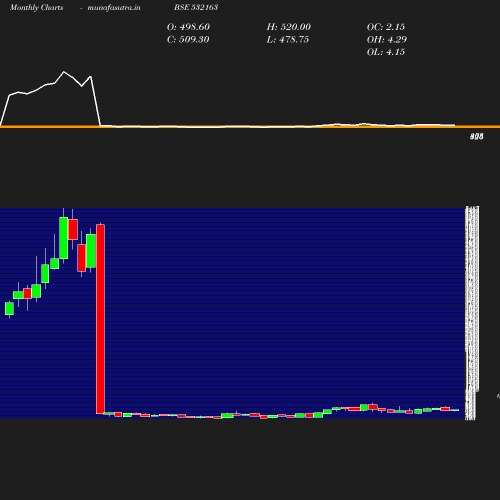This screenshot has width=500, height=500.
Task: Click the low value 'L: 478.75'
Action: click(x=288, y=40)
